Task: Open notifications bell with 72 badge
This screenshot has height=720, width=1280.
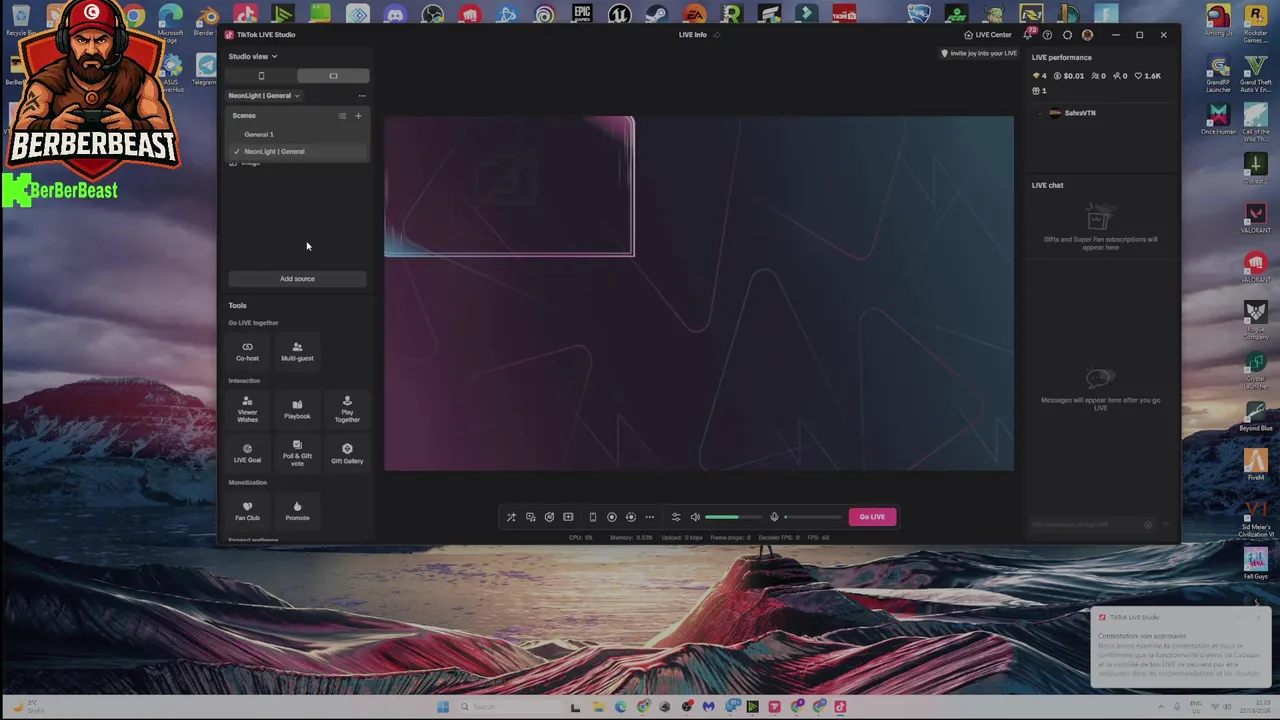Action: (1029, 35)
